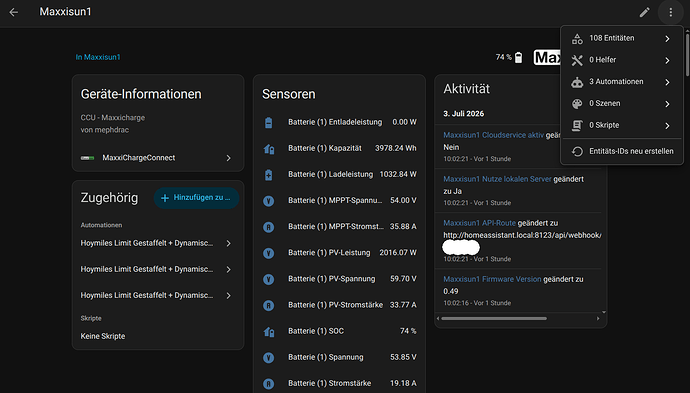Click the back arrow icon

tap(14, 12)
